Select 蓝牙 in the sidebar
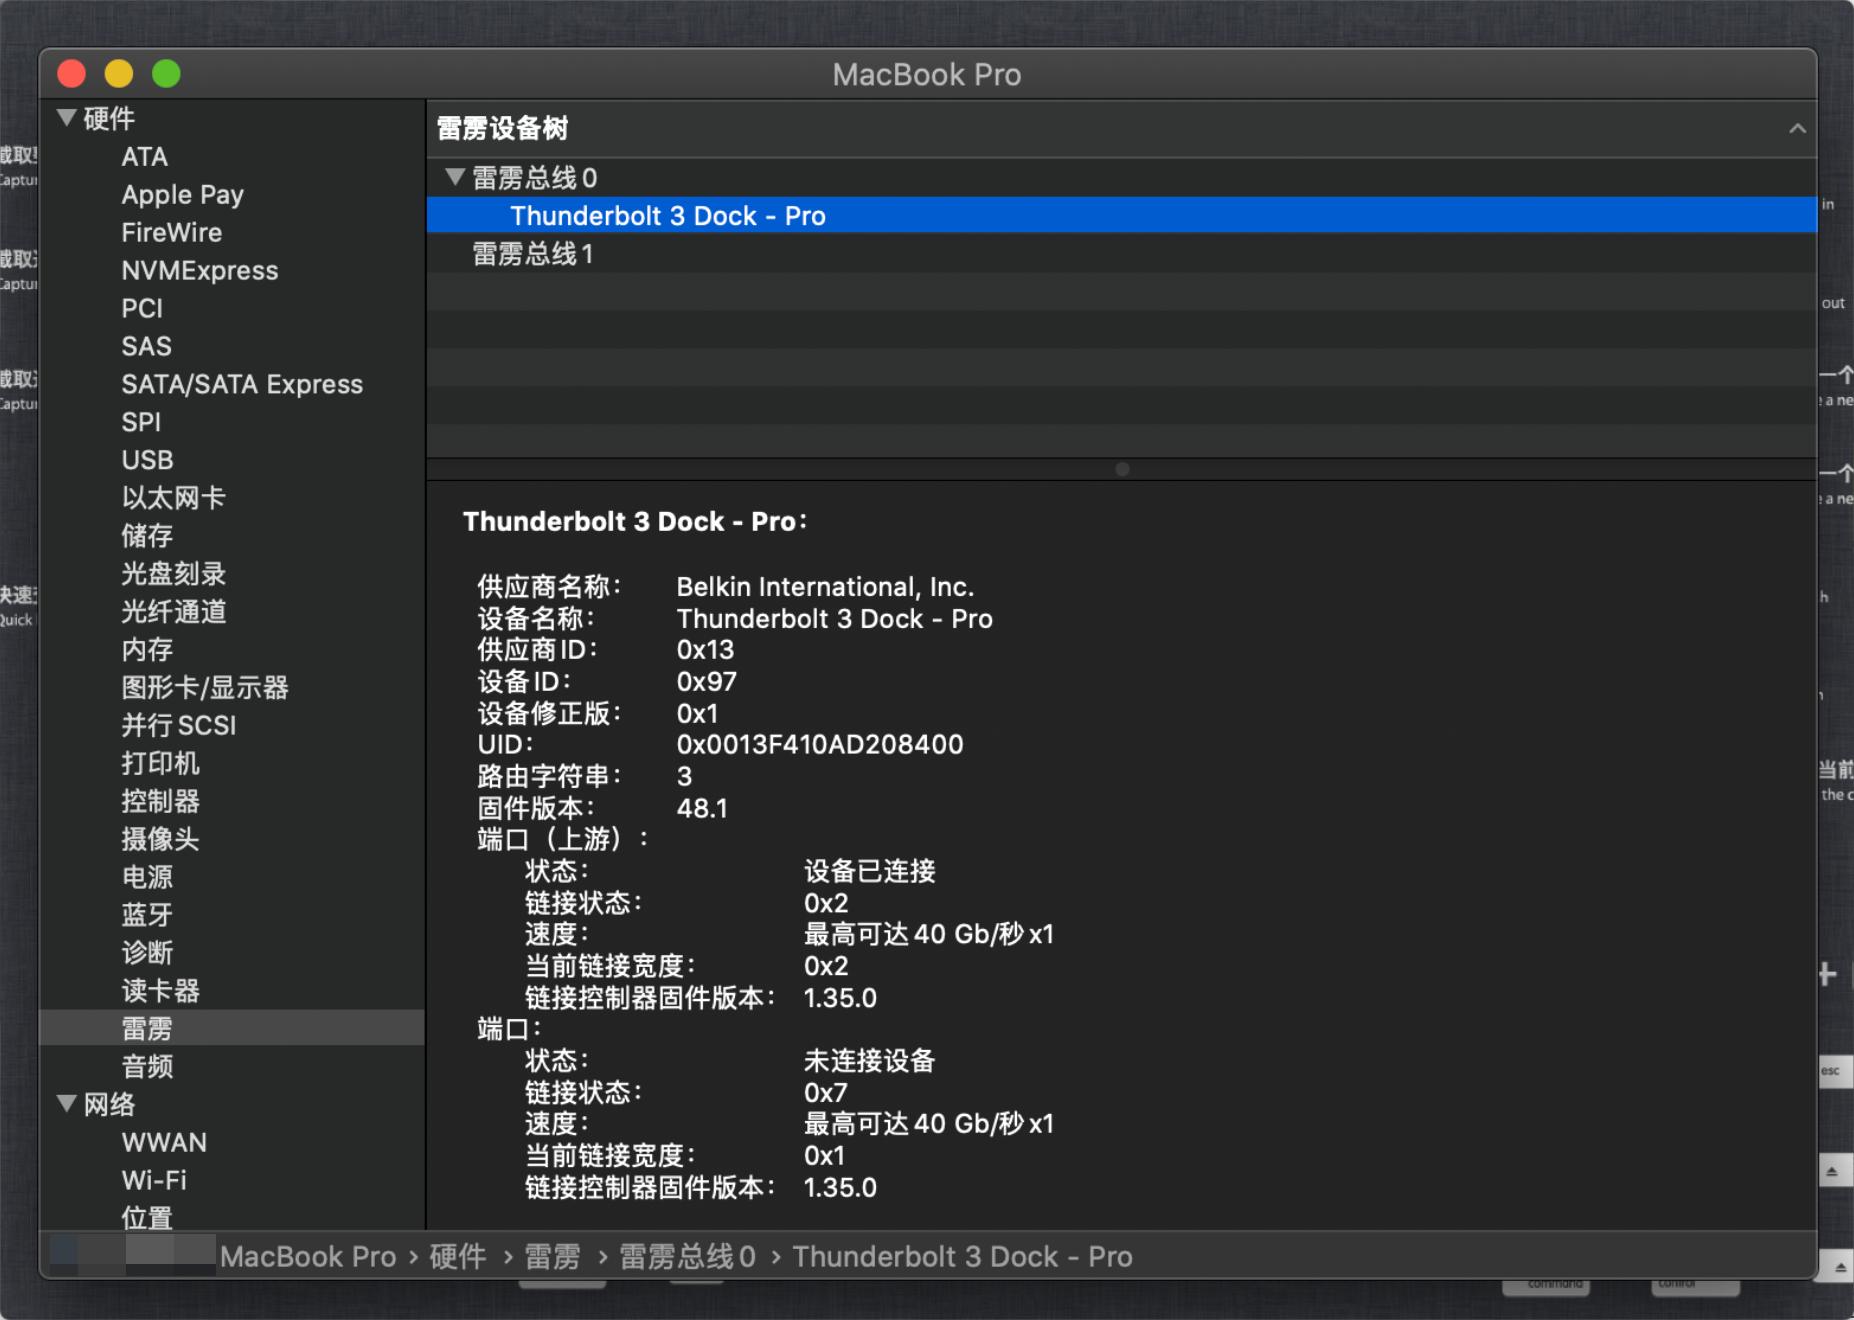Viewport: 1854px width, 1320px height. coord(147,916)
